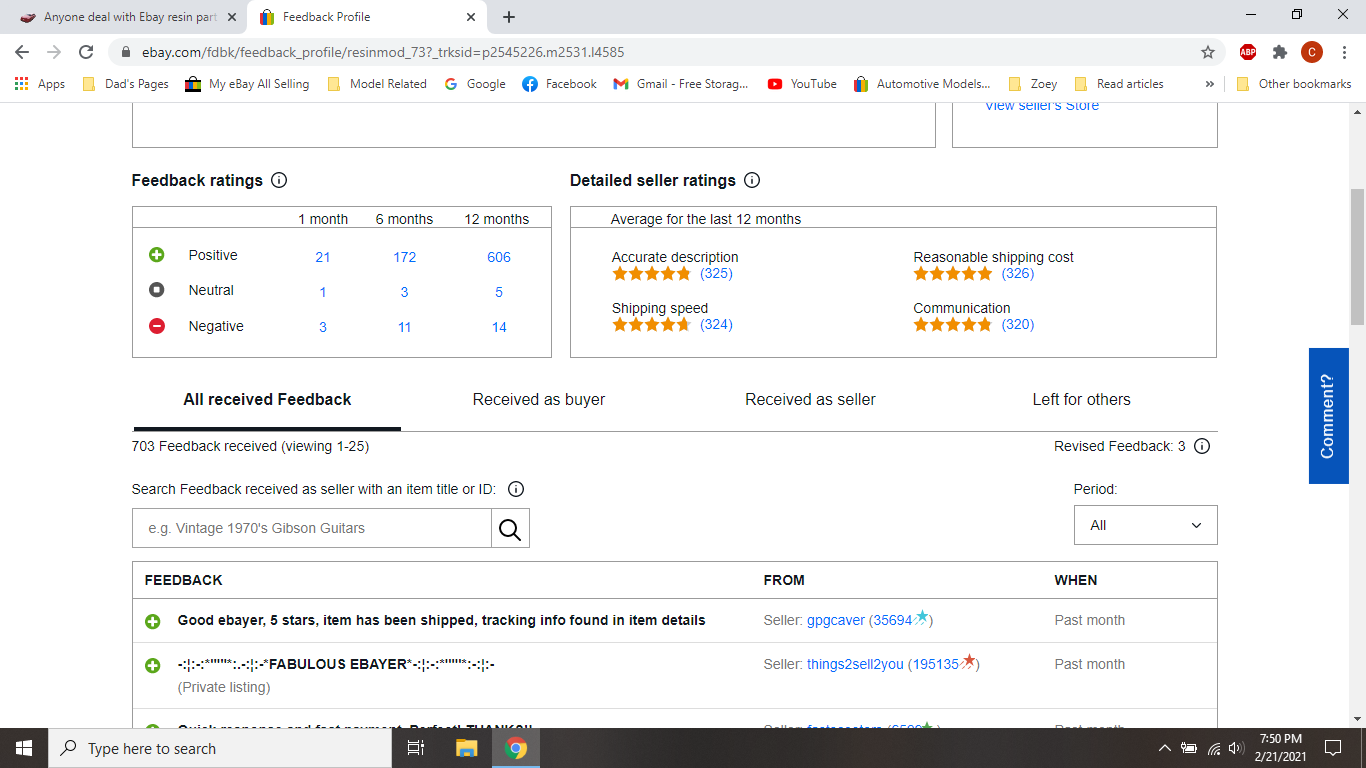Open the Automotive Models bookmark
This screenshot has width=1366, height=768.
tap(922, 84)
